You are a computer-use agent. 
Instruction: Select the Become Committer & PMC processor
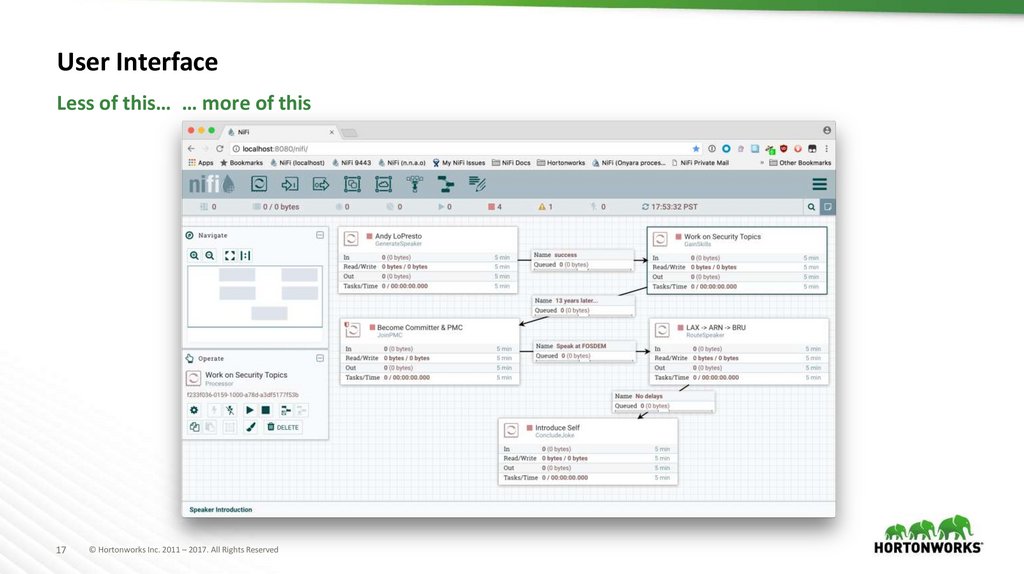click(430, 351)
